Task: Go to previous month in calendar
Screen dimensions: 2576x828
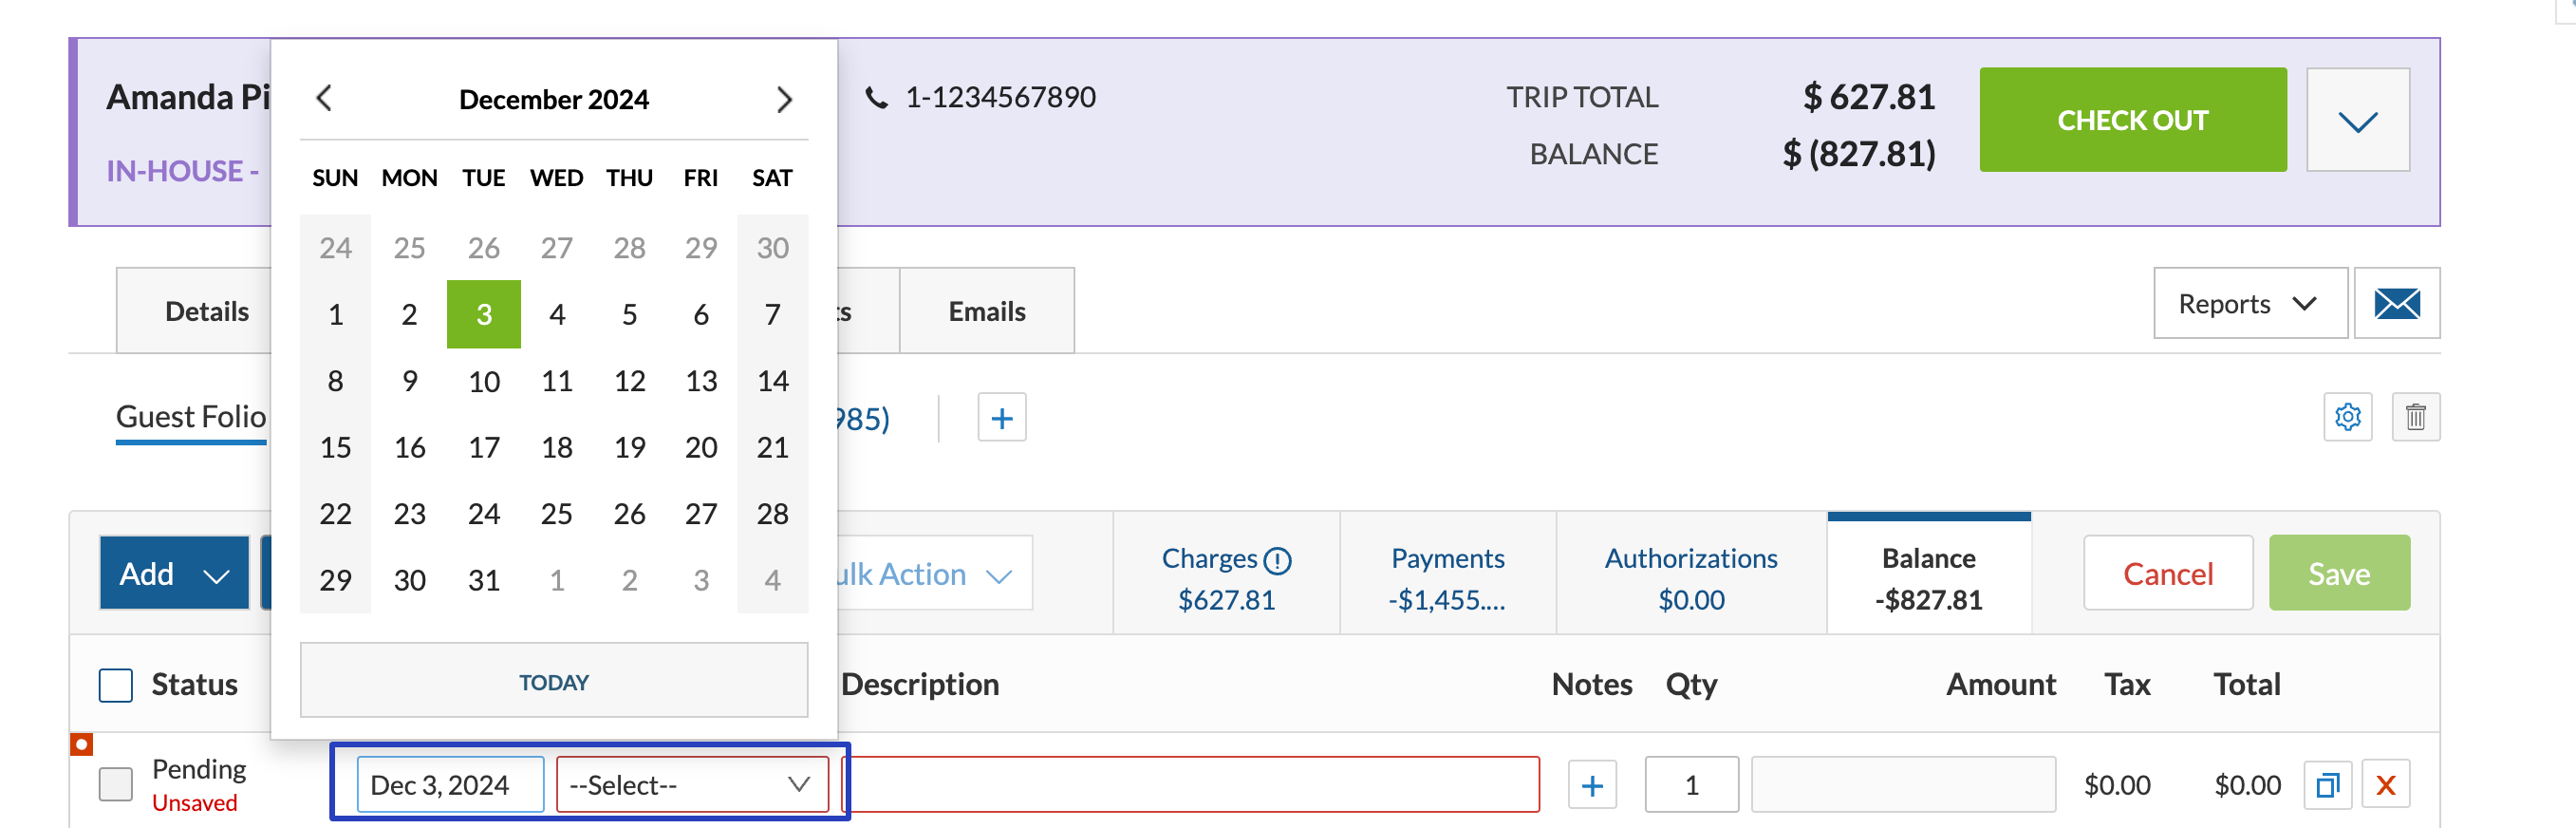Action: 323,98
